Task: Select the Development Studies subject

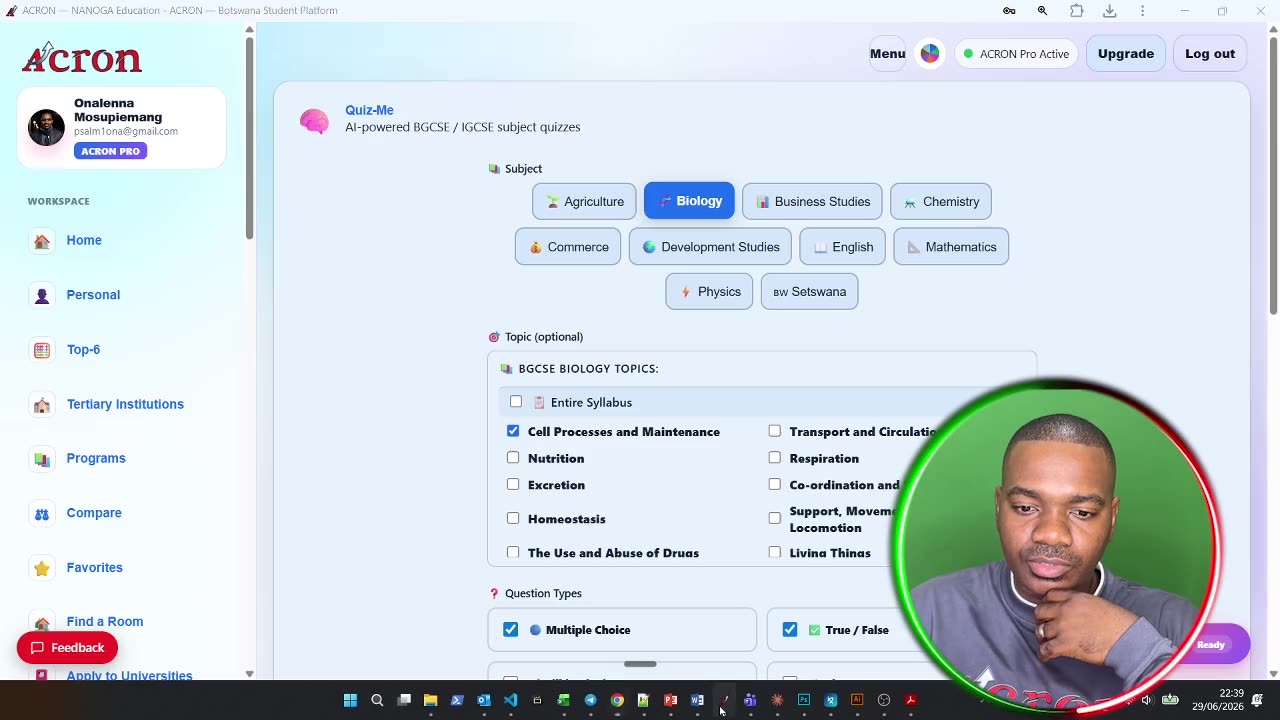Action: [x=710, y=247]
